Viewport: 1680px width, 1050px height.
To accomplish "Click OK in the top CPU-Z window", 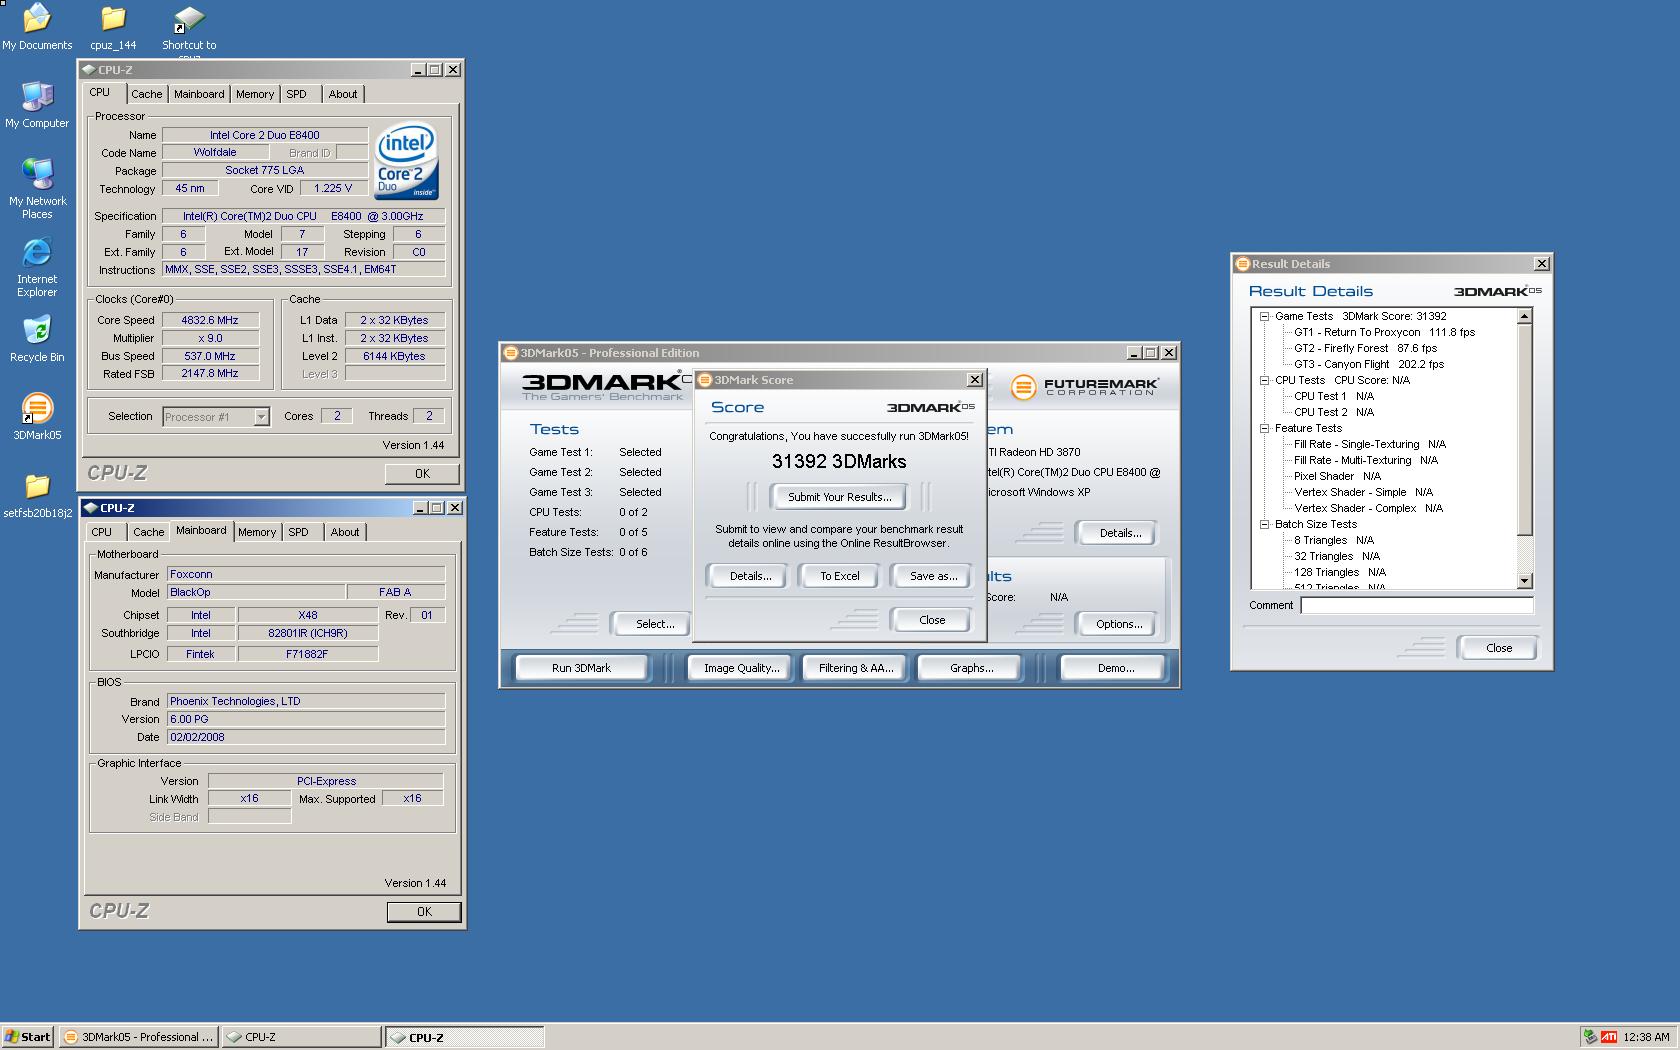I will point(422,474).
